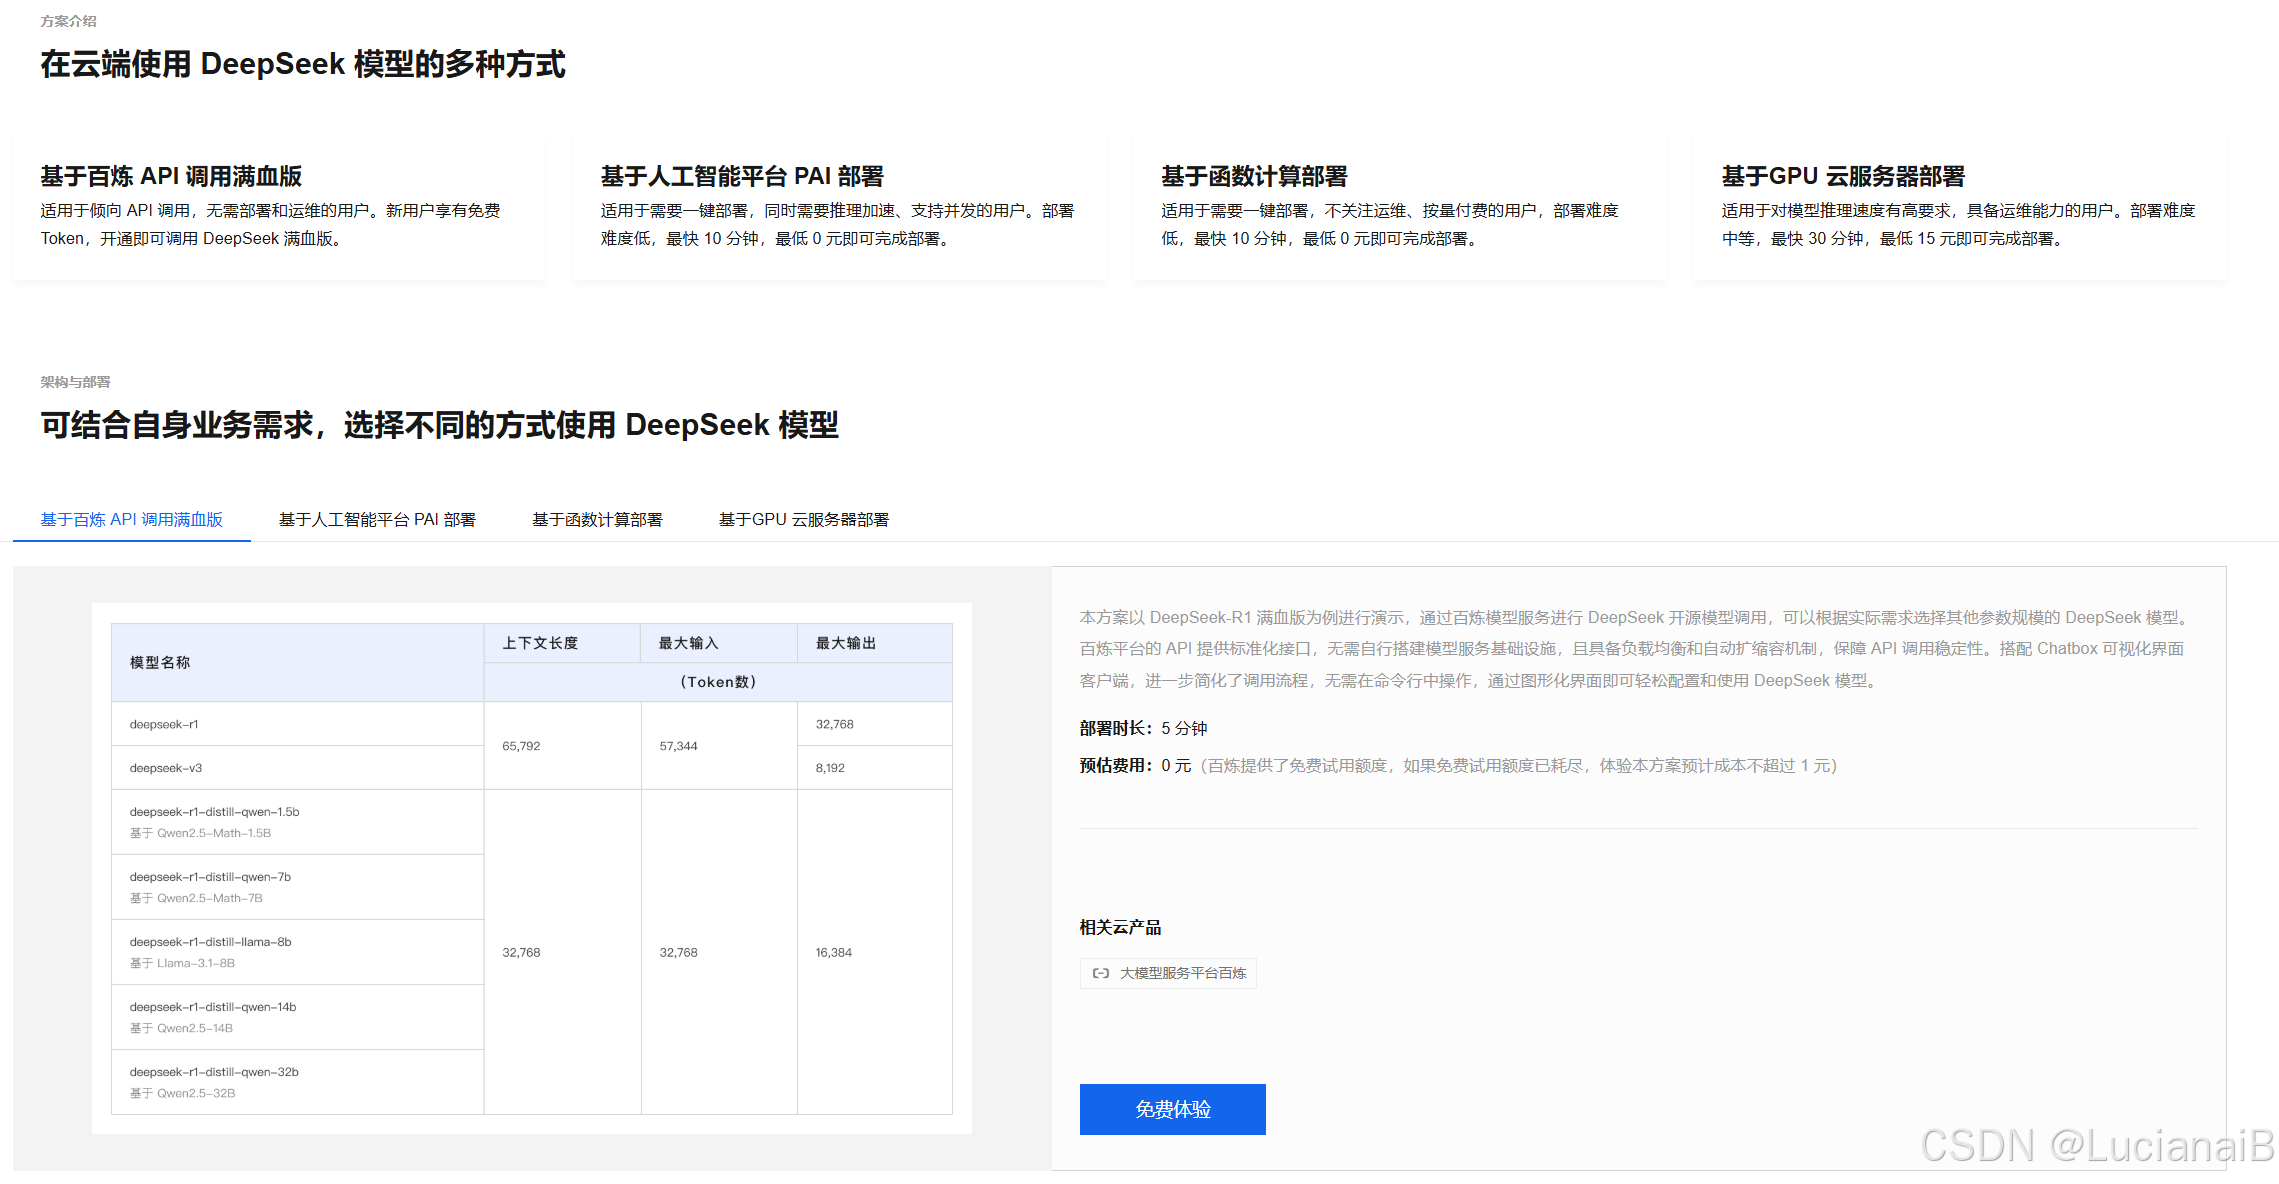Click the 在云端使用 DeepSeek 模型的多种方式 heading

point(303,64)
